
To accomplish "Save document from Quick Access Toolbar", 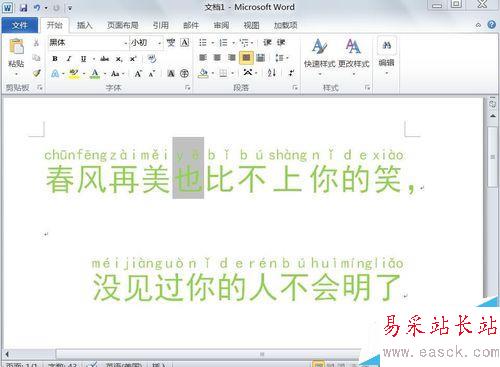I will (x=23, y=7).
